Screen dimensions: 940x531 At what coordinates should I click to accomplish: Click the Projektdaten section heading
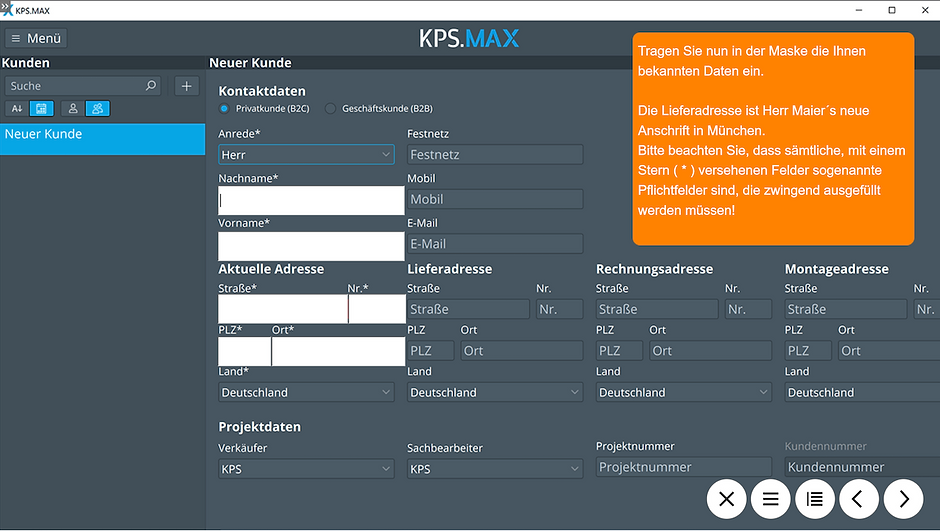click(x=260, y=427)
